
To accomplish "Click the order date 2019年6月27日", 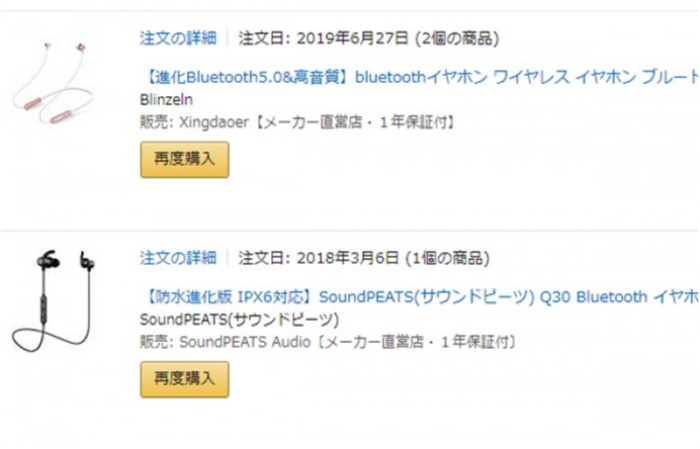I will tap(350, 39).
